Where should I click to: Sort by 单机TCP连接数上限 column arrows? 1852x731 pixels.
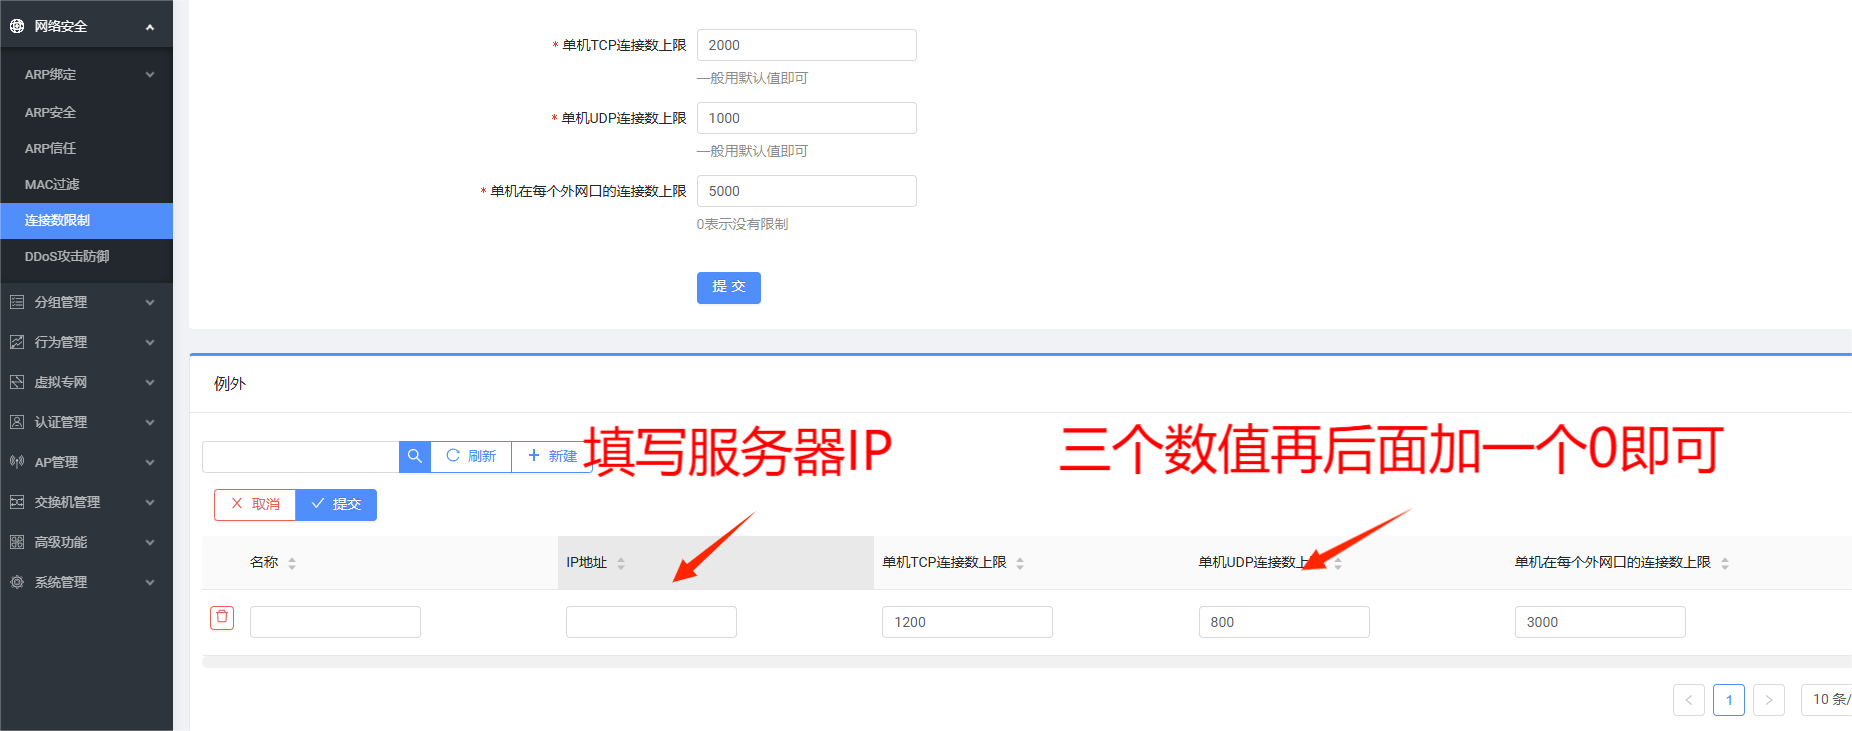(x=1020, y=563)
